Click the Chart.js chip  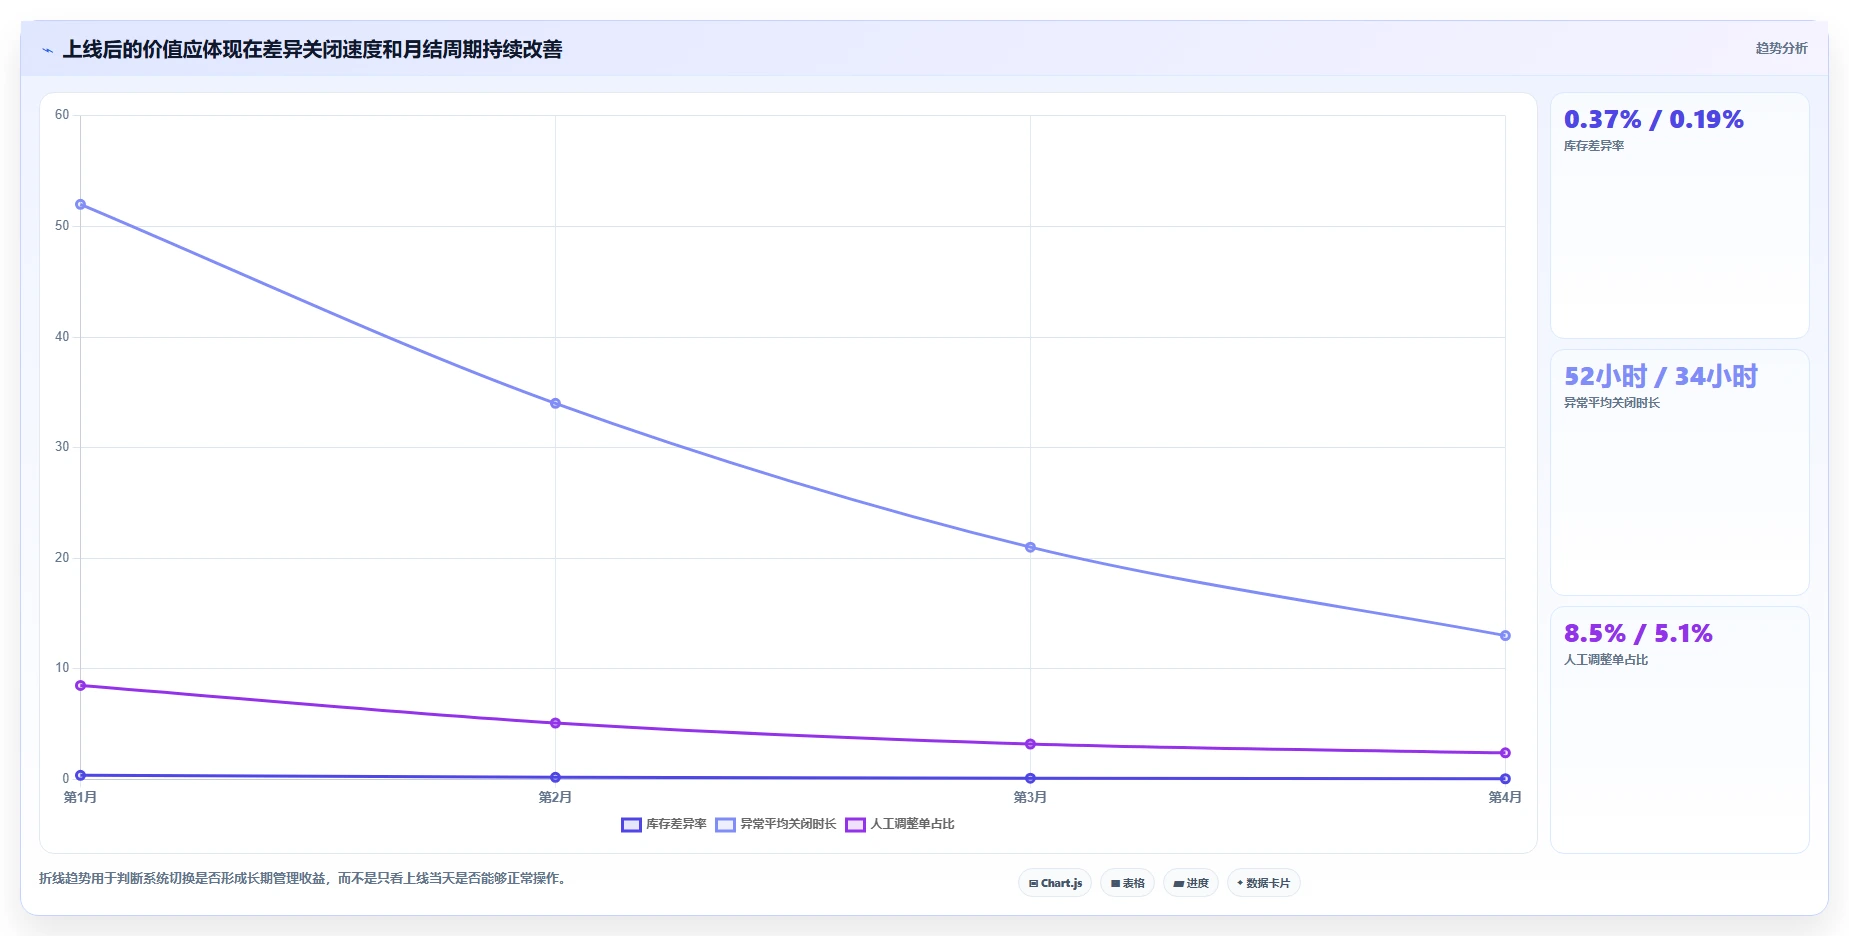[x=1055, y=883]
